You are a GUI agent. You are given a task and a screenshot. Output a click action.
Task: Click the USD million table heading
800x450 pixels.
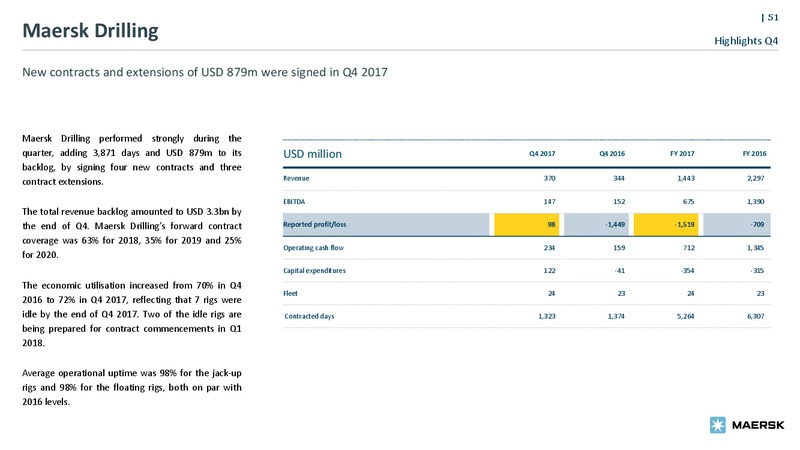(312, 154)
